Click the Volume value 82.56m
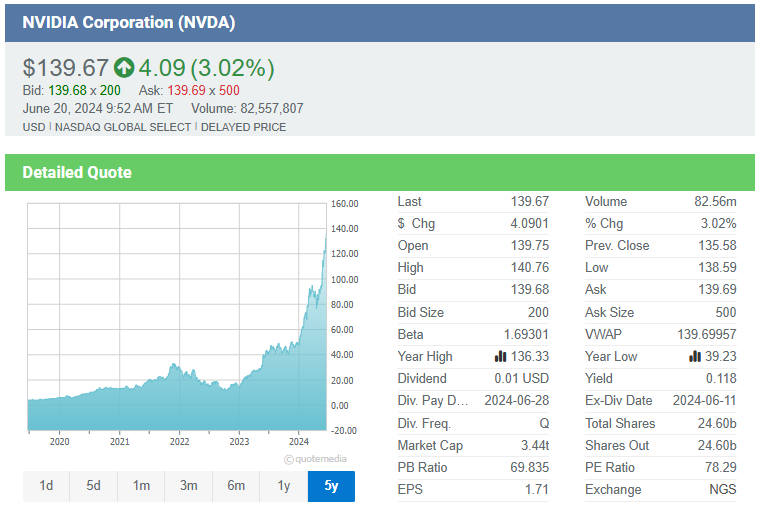 click(x=715, y=201)
